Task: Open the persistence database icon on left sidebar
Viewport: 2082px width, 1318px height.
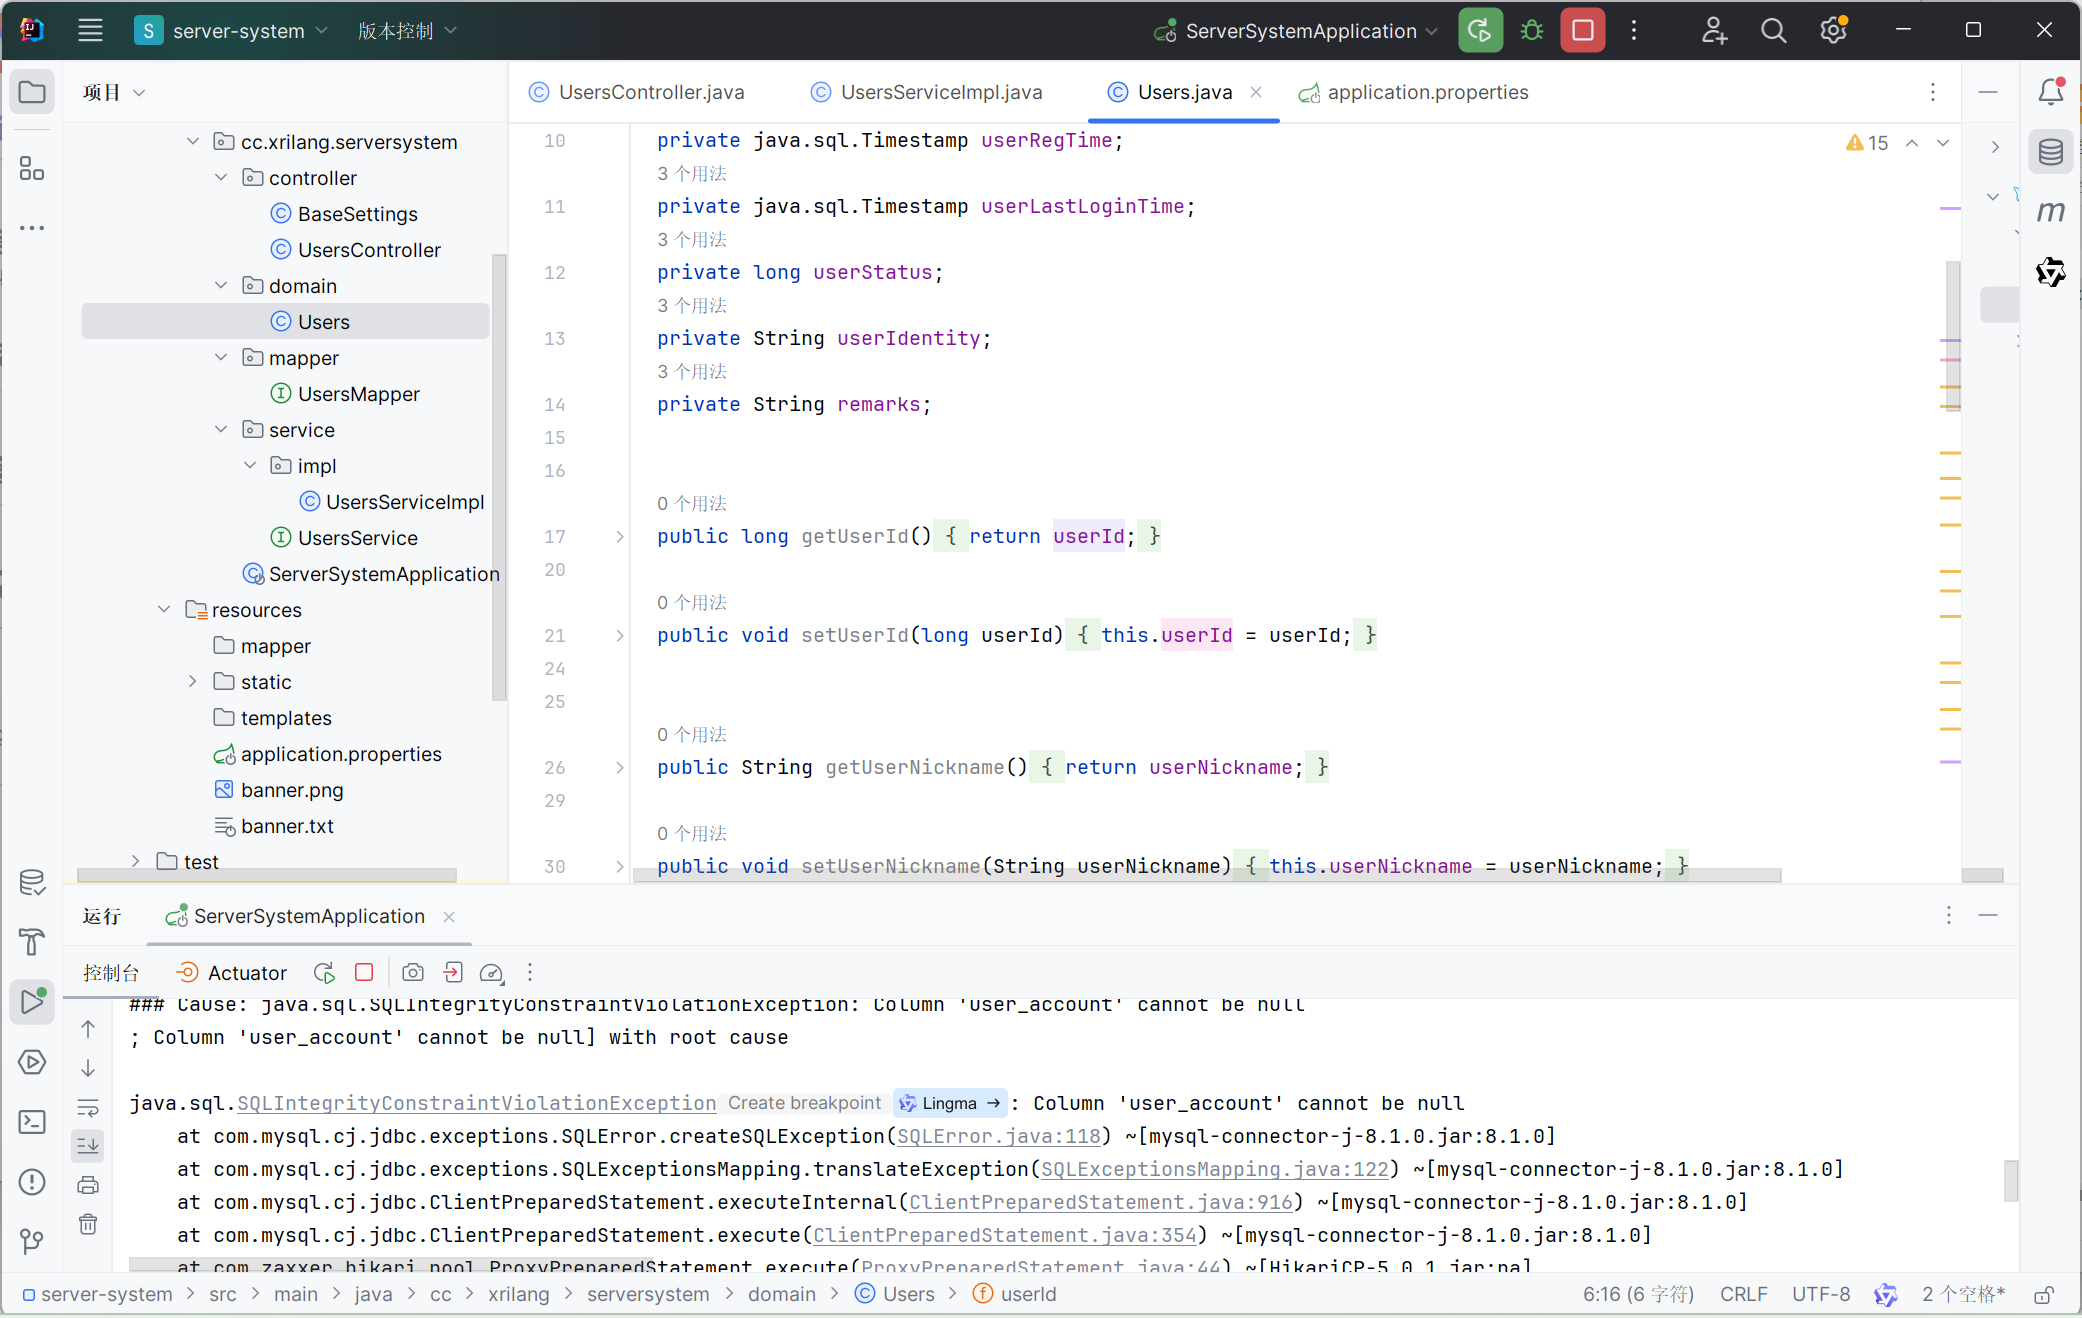Action: click(x=32, y=882)
